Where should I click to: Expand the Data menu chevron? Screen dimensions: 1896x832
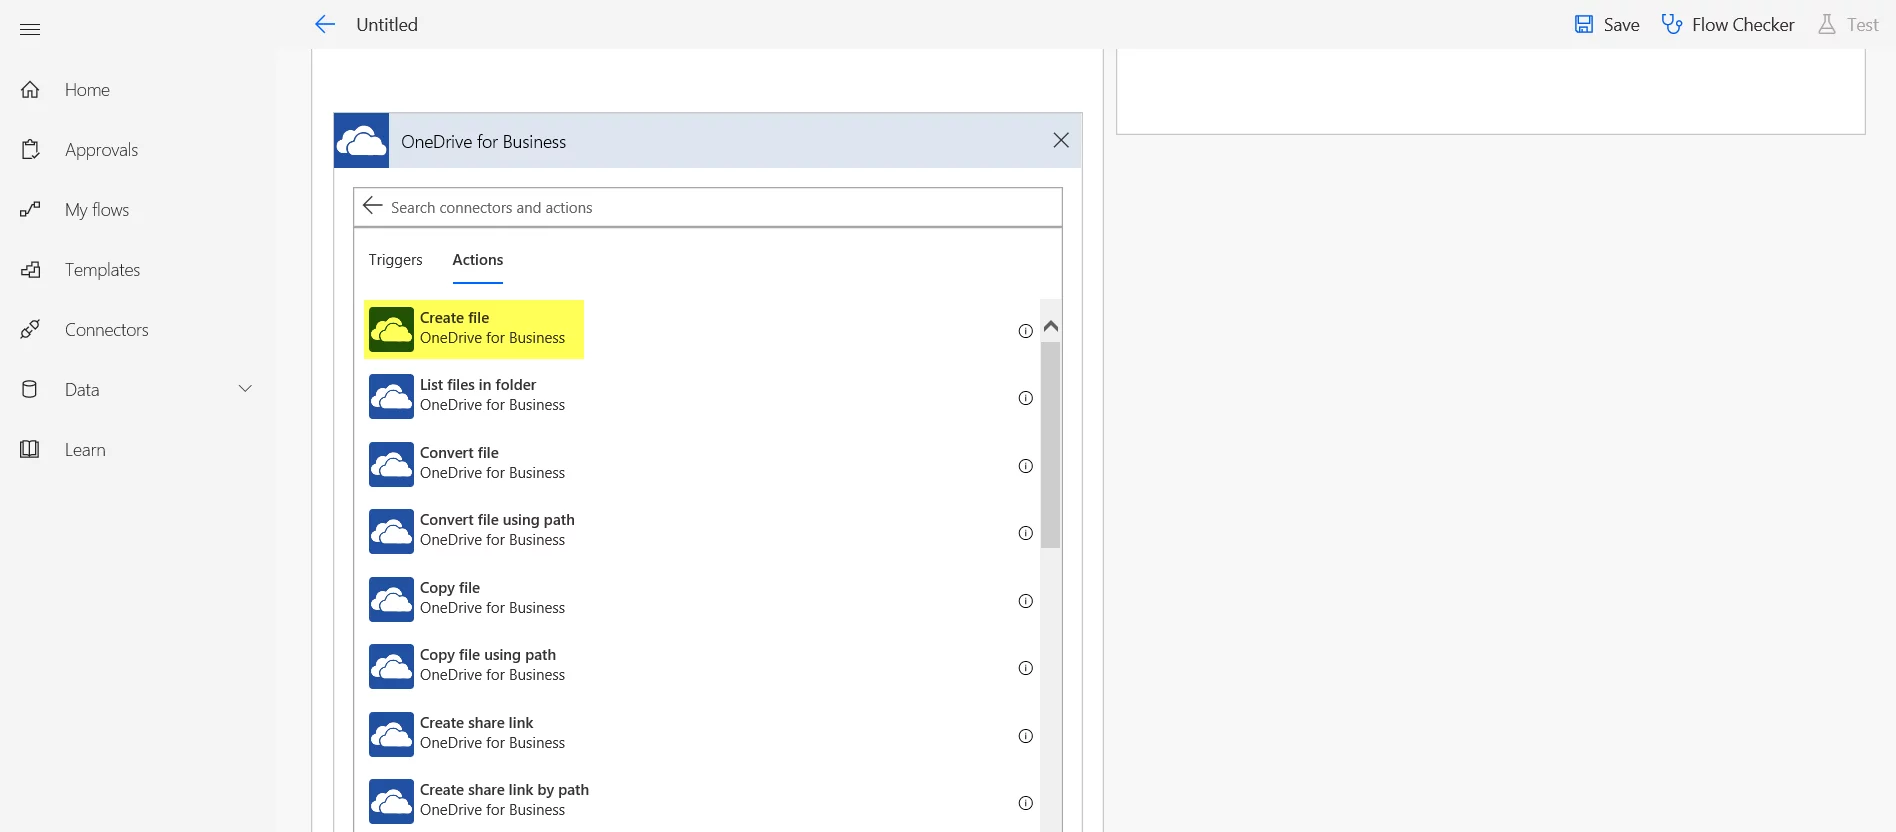pos(245,389)
